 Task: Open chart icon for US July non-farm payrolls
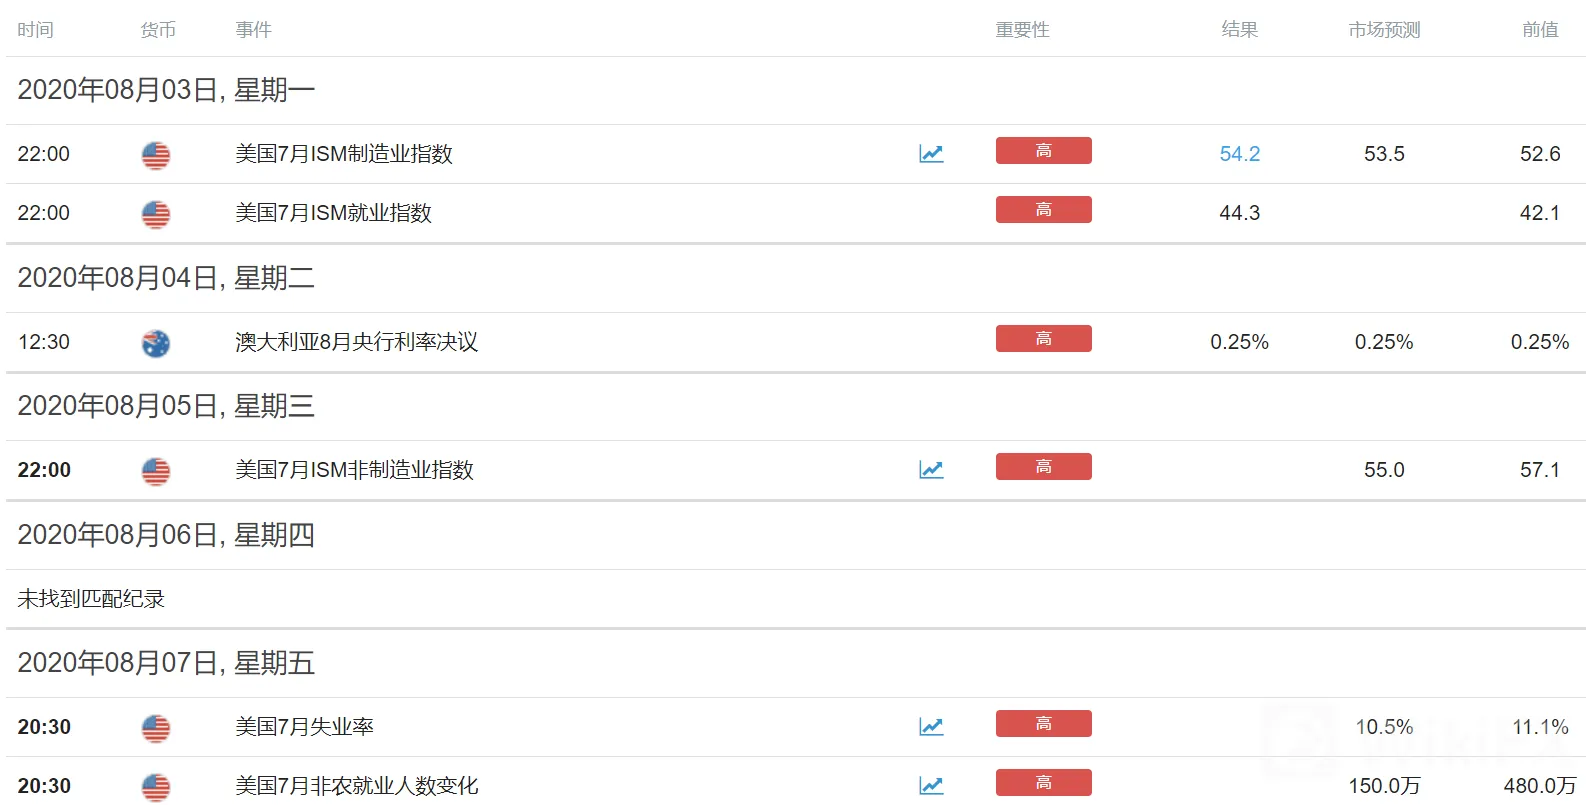[931, 786]
